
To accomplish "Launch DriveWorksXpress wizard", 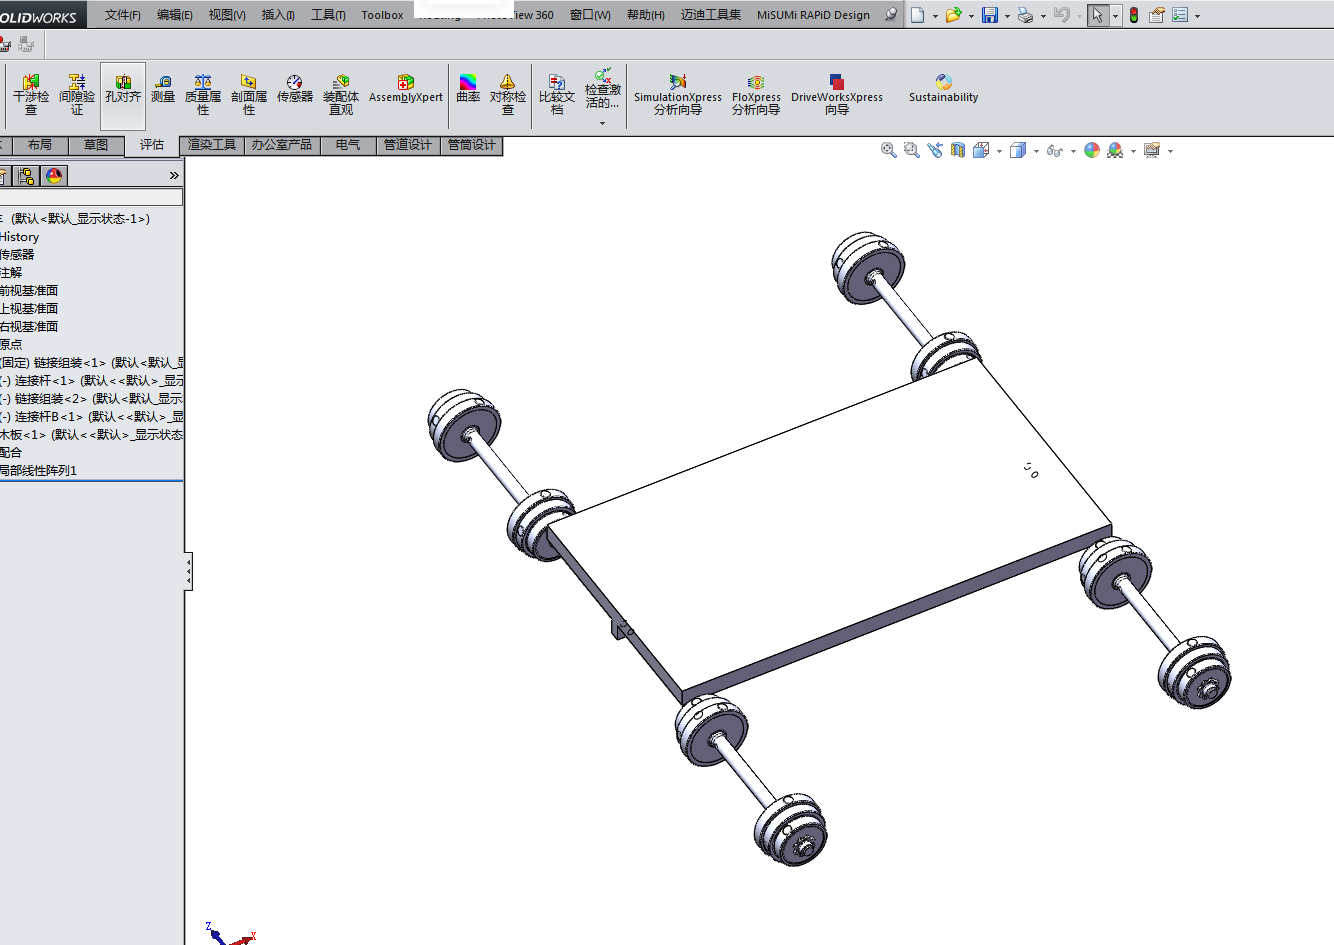I will click(x=837, y=95).
